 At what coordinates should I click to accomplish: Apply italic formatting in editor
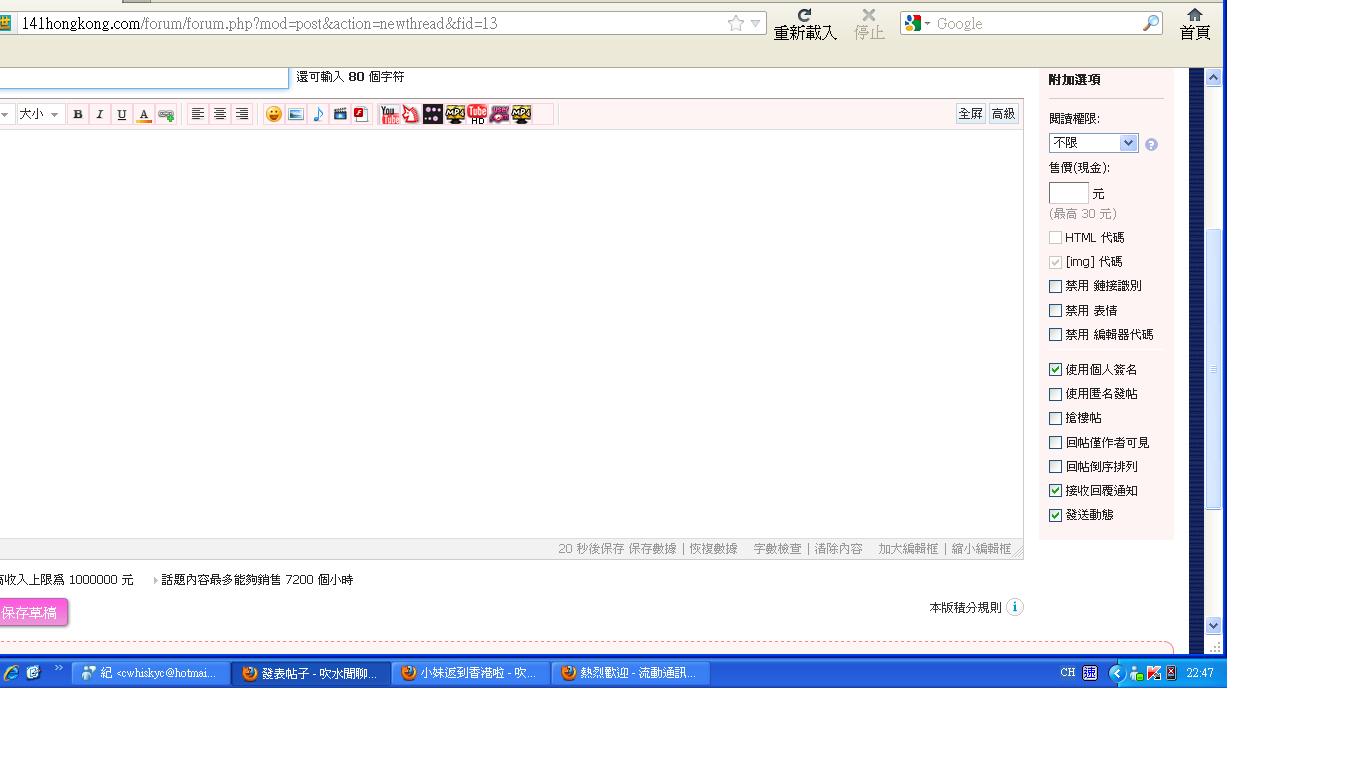[x=99, y=114]
